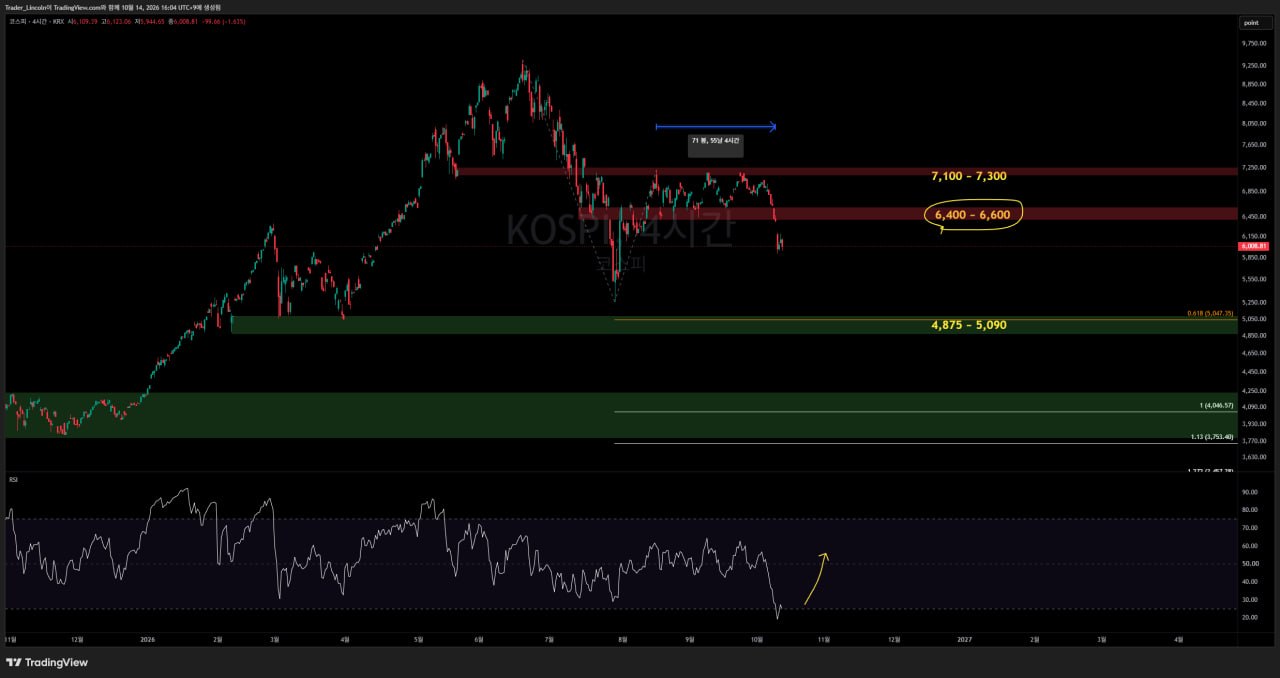Image resolution: width=1280 pixels, height=678 pixels.
Task: Click the 5월 label on the time axis
Action: [419, 638]
